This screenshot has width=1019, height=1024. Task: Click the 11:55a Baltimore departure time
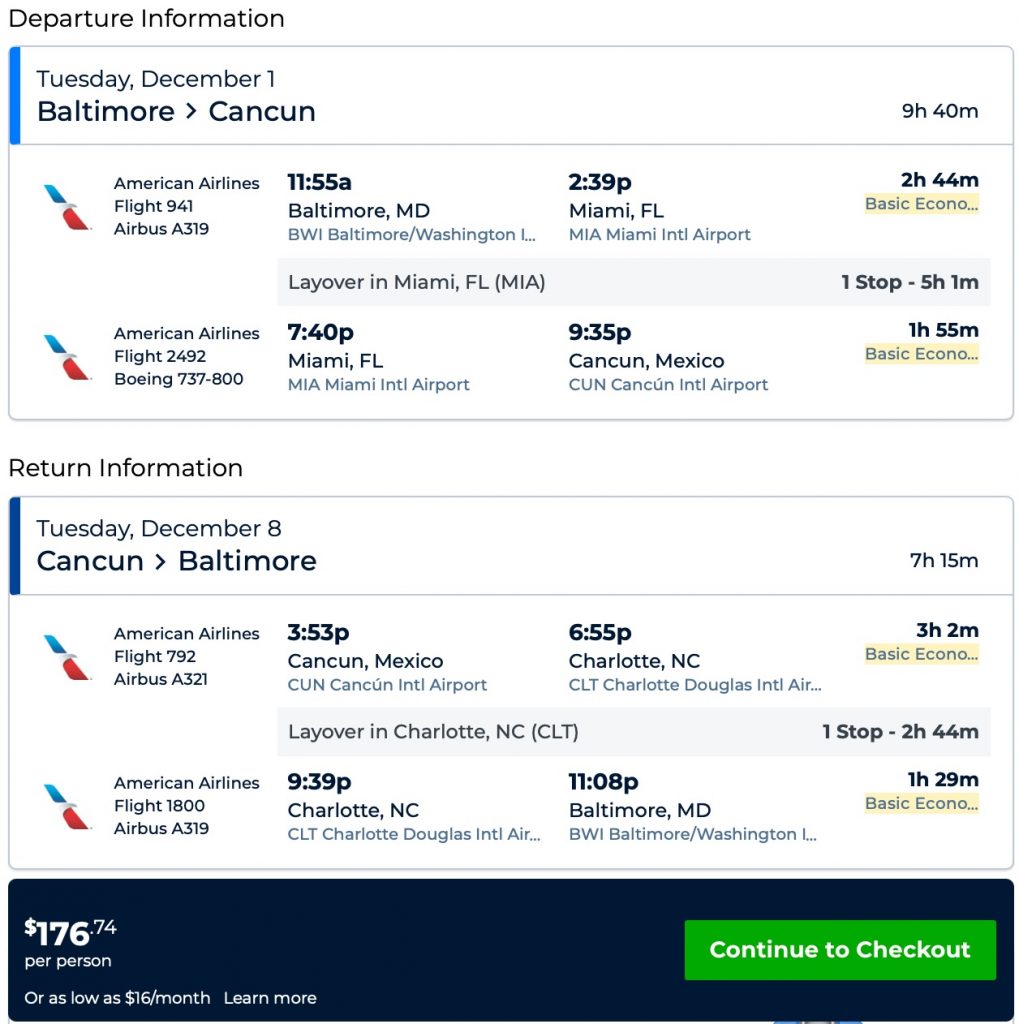coord(319,182)
